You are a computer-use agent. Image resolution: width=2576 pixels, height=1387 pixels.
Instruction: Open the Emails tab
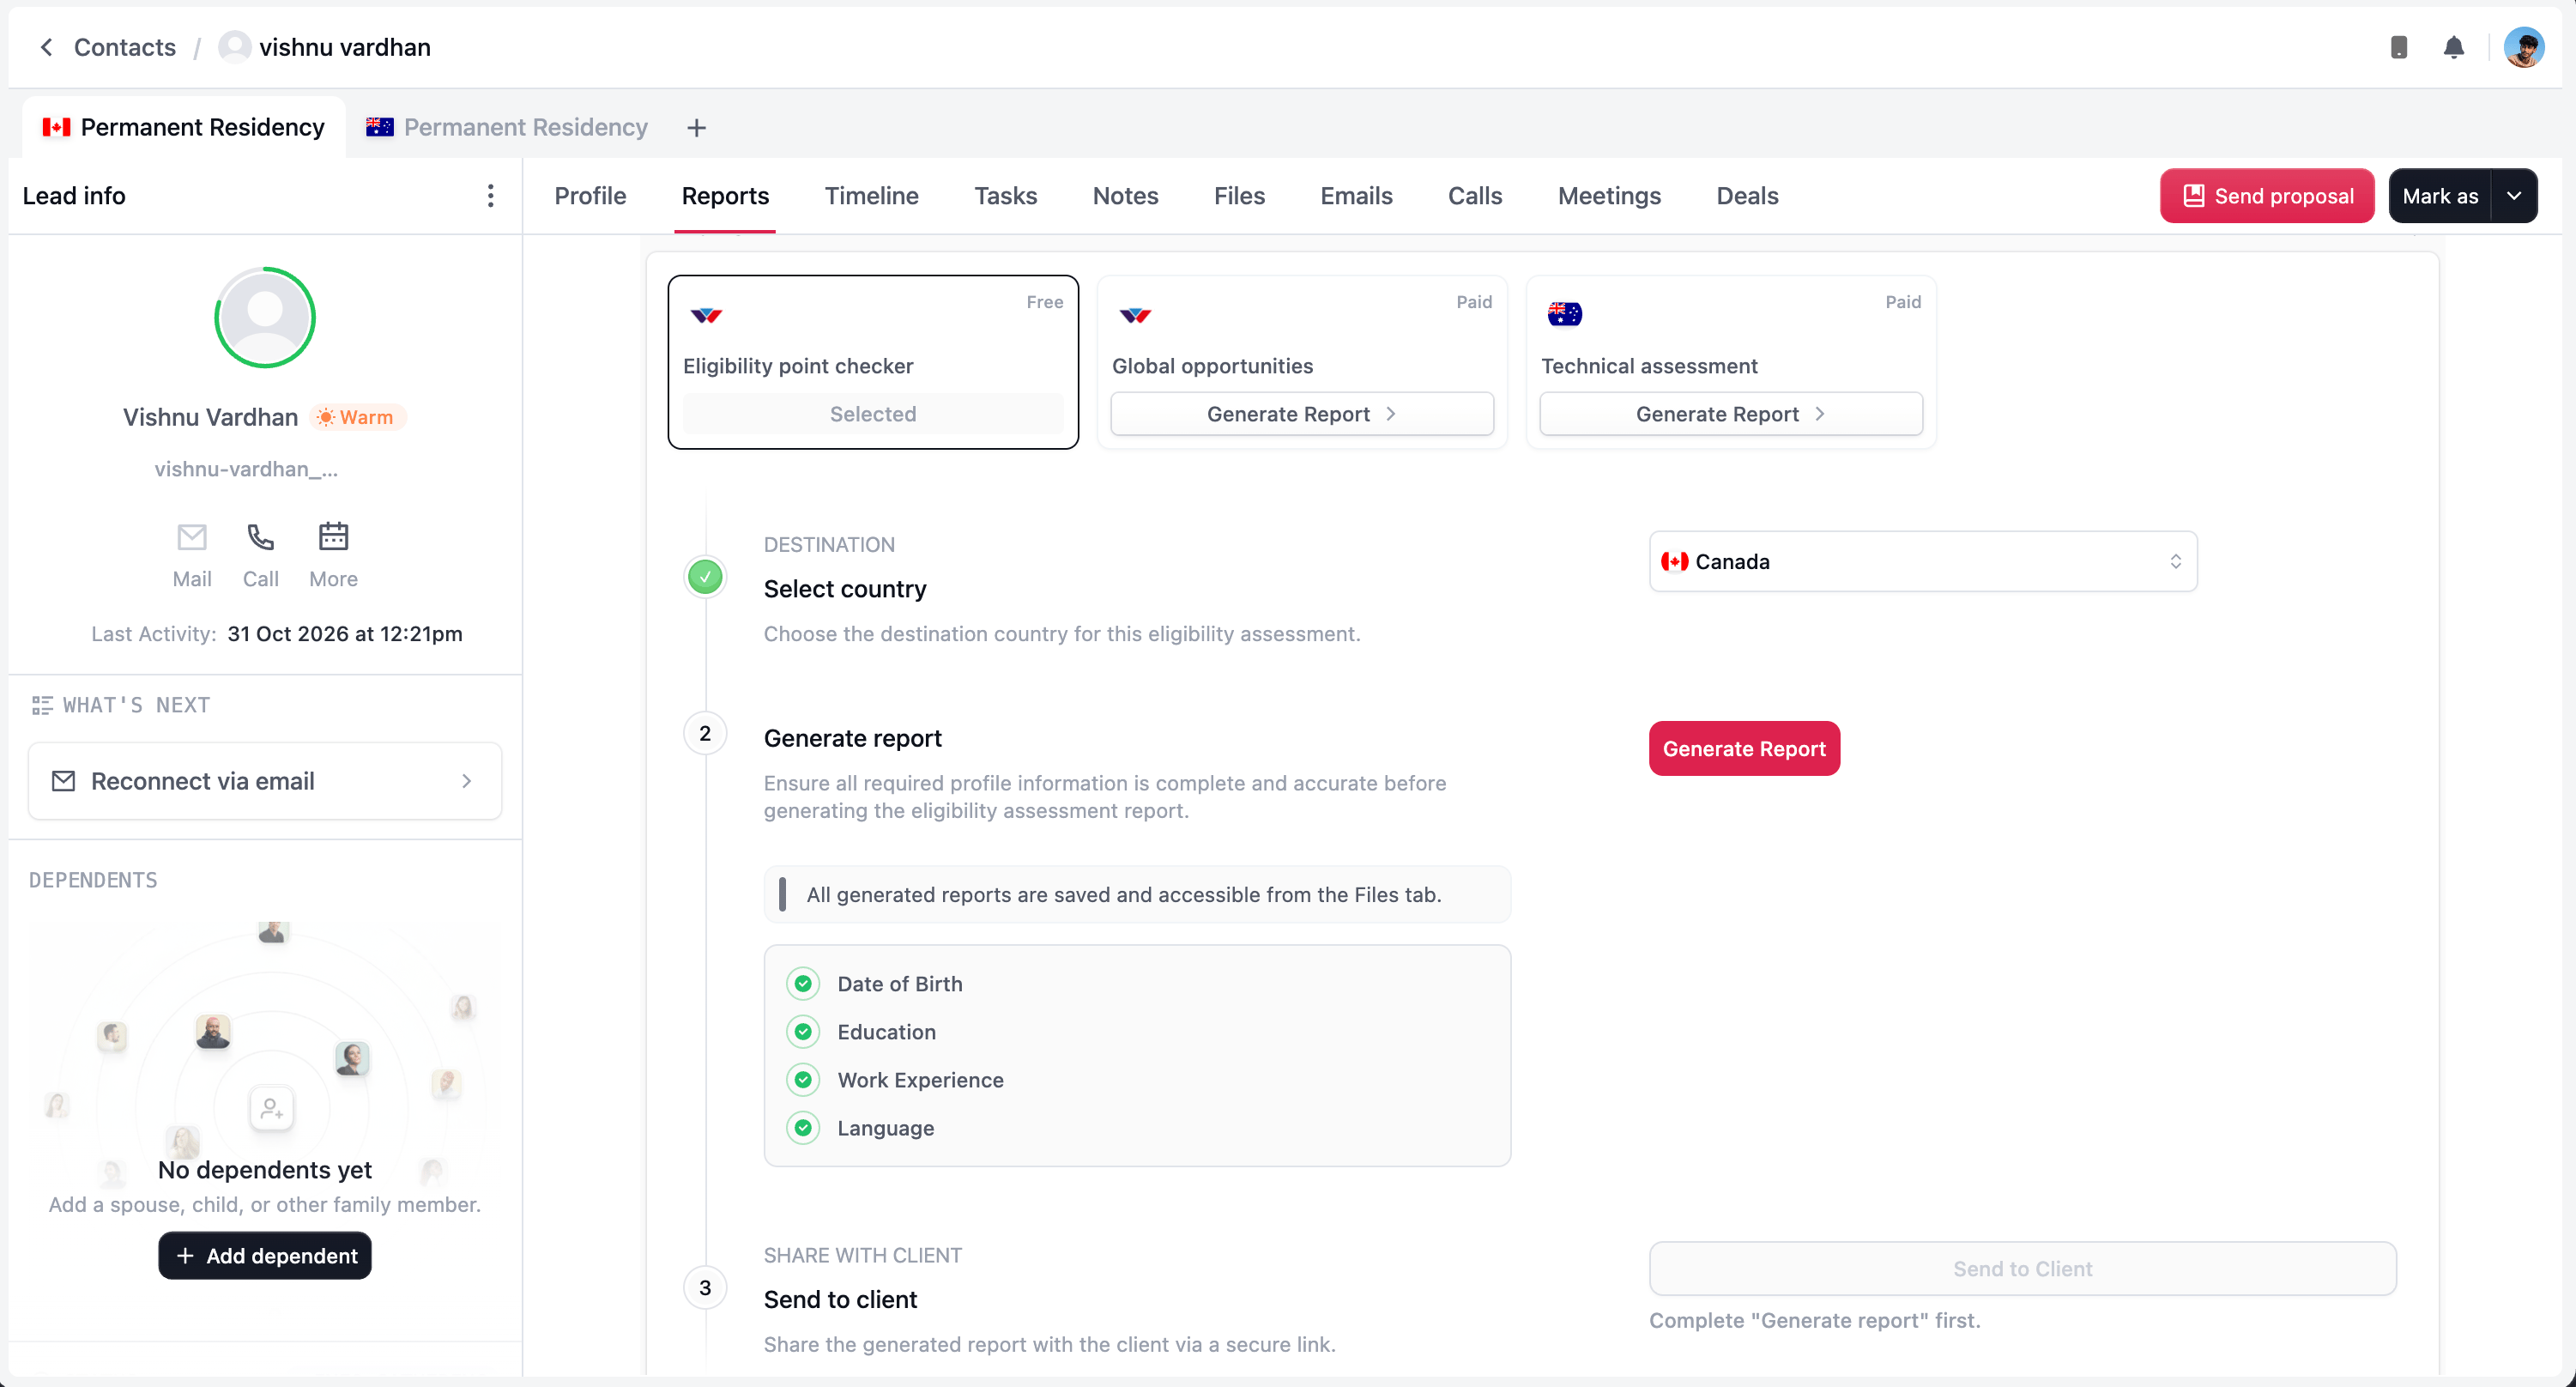pyautogui.click(x=1356, y=196)
